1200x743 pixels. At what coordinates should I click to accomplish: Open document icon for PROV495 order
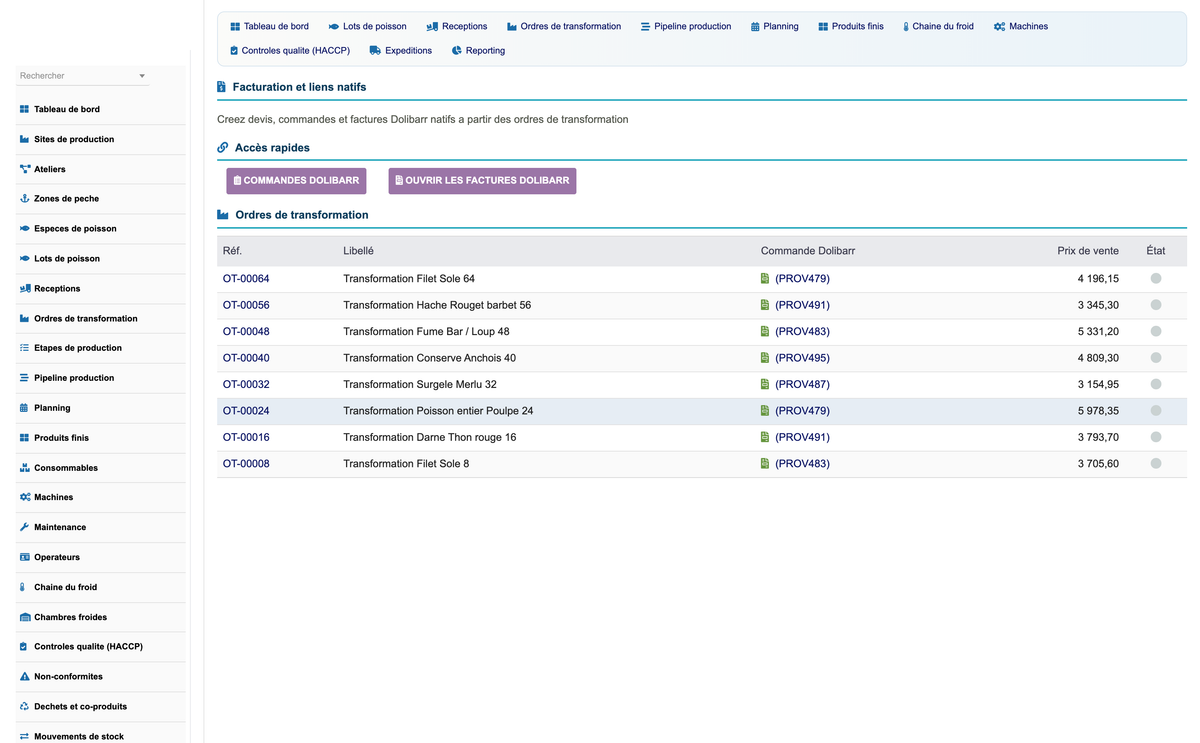coord(765,358)
